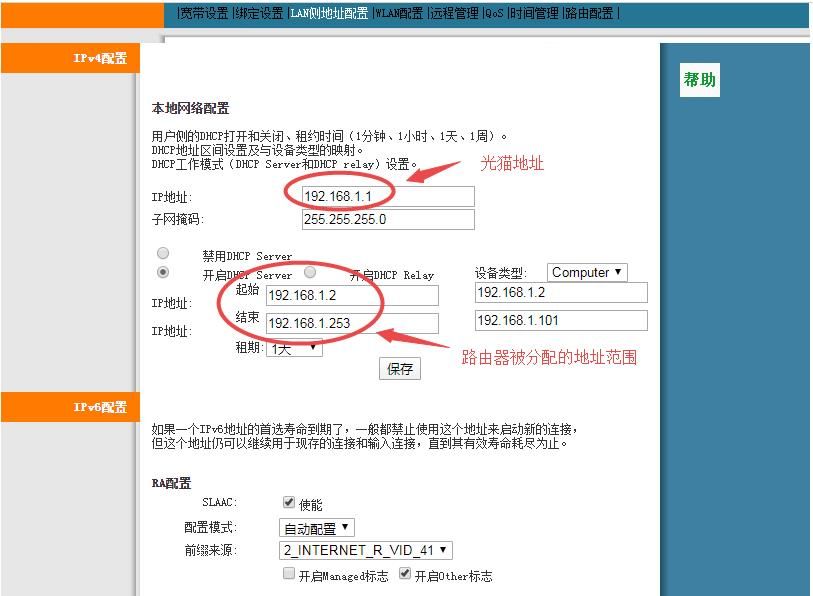Click the 帮助 help button
Screen dimensions: 813x596
(x=699, y=80)
